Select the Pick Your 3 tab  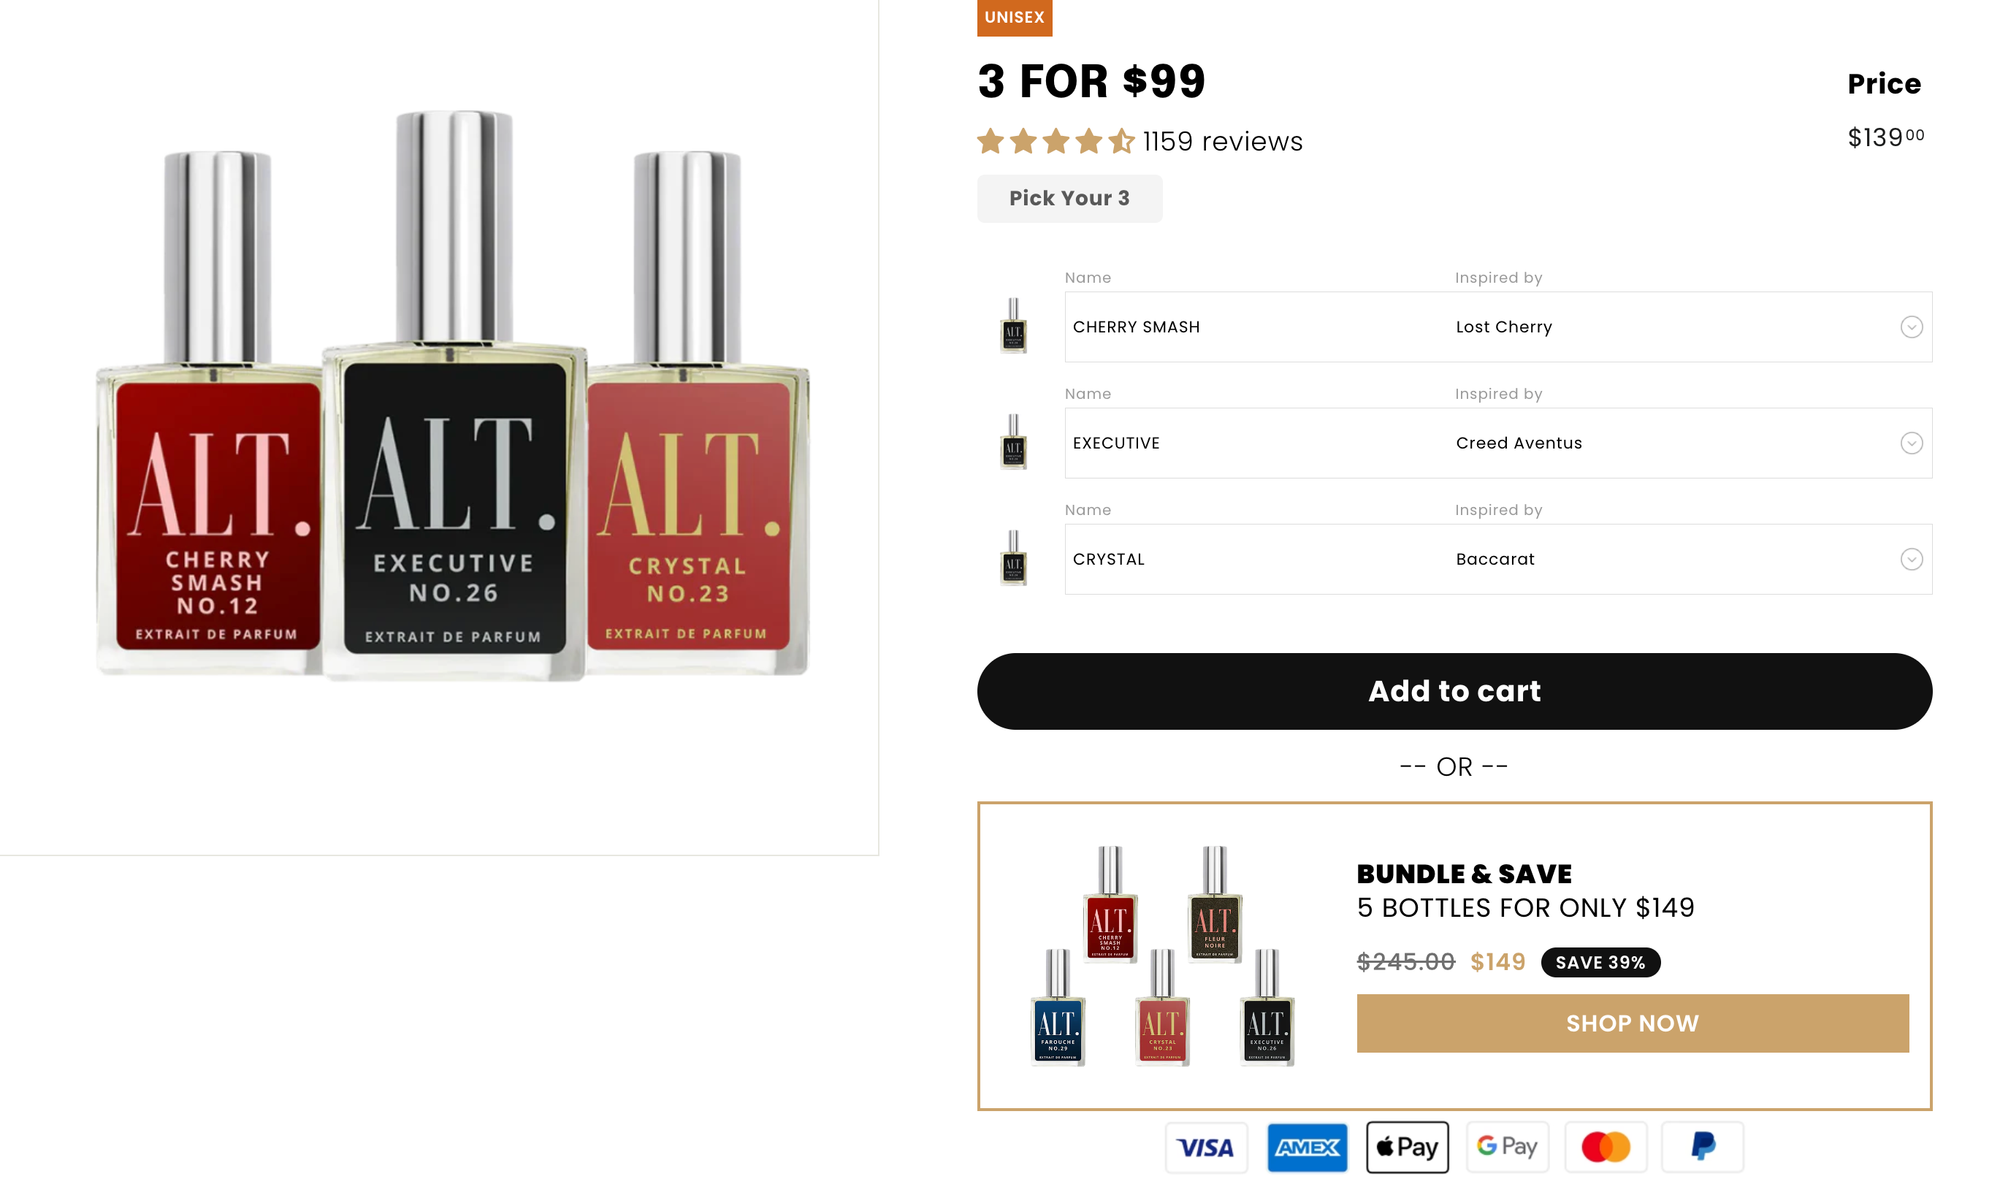tap(1069, 198)
